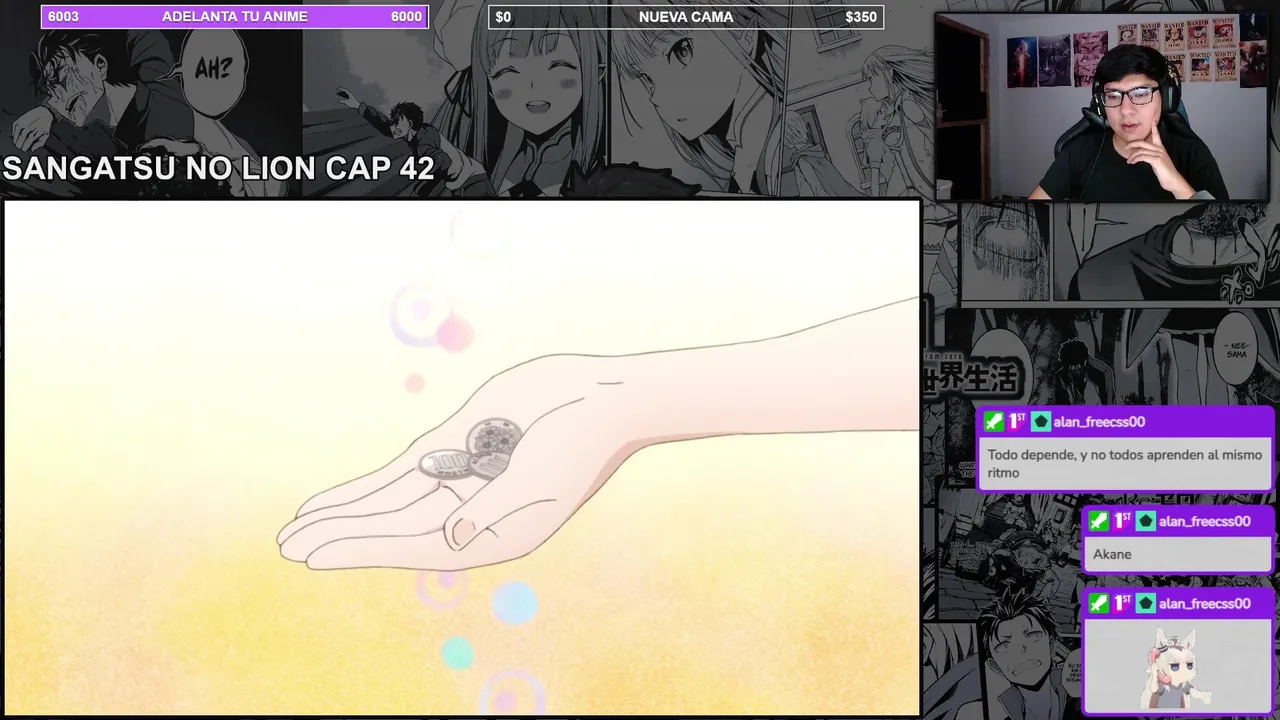This screenshot has width=1280, height=720.
Task: Click the sword badge on the emote message
Action: [x=1099, y=603]
